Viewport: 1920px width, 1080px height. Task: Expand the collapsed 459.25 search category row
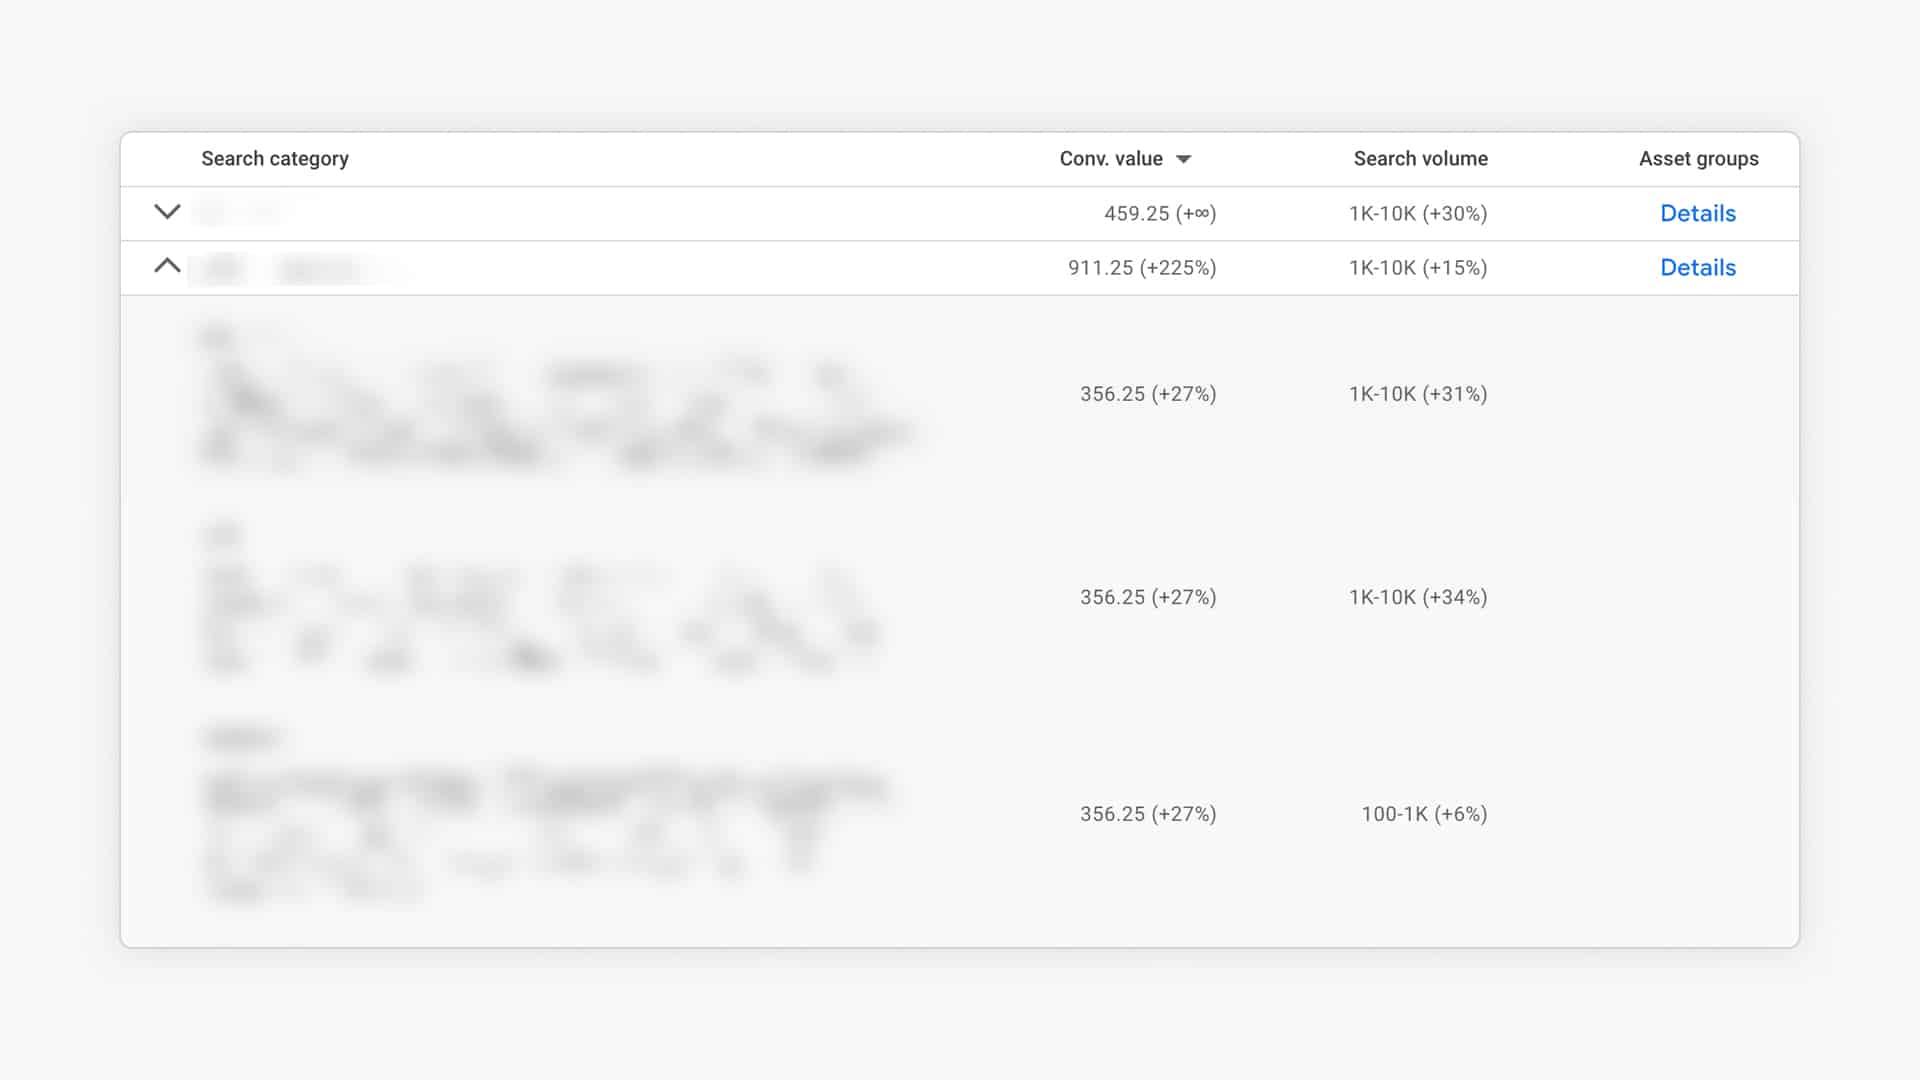pos(167,212)
